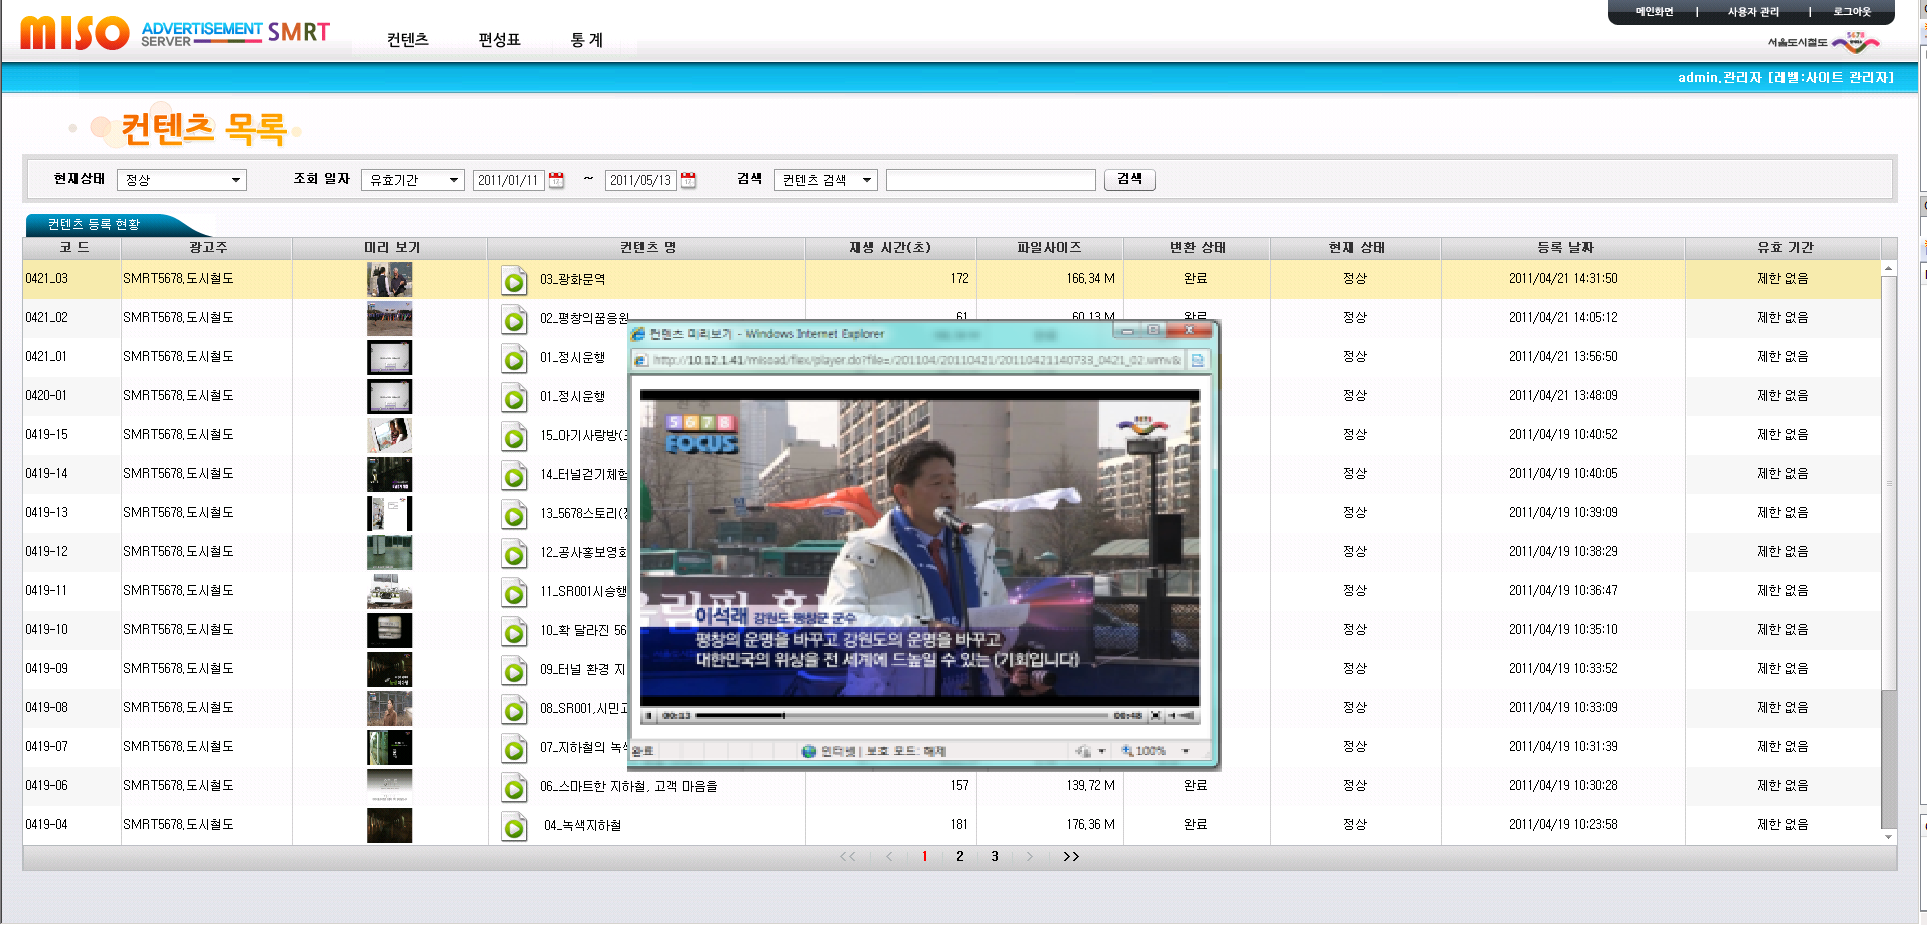This screenshot has height=925, width=1927.
Task: Click the 로그아웃 link
Action: click(1851, 12)
